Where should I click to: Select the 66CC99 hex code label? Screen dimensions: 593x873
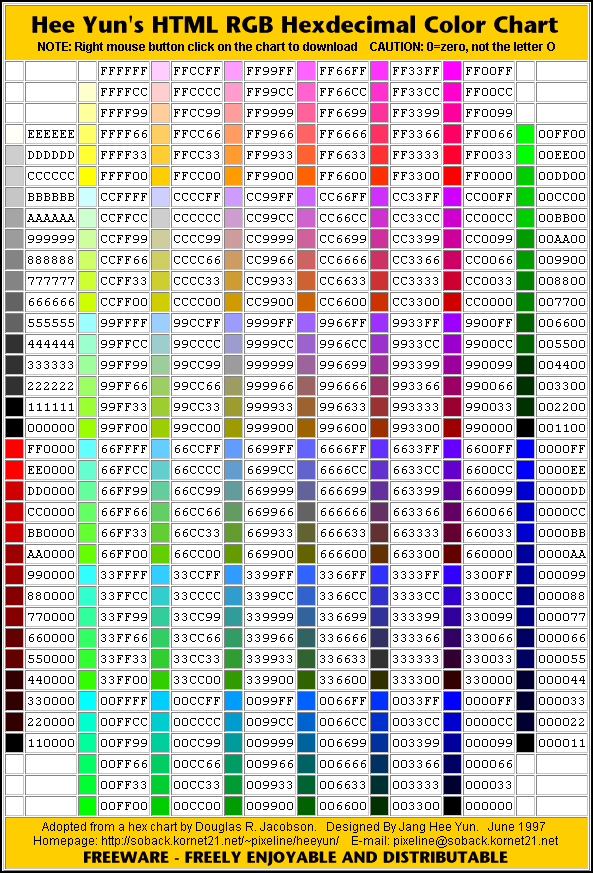point(197,491)
